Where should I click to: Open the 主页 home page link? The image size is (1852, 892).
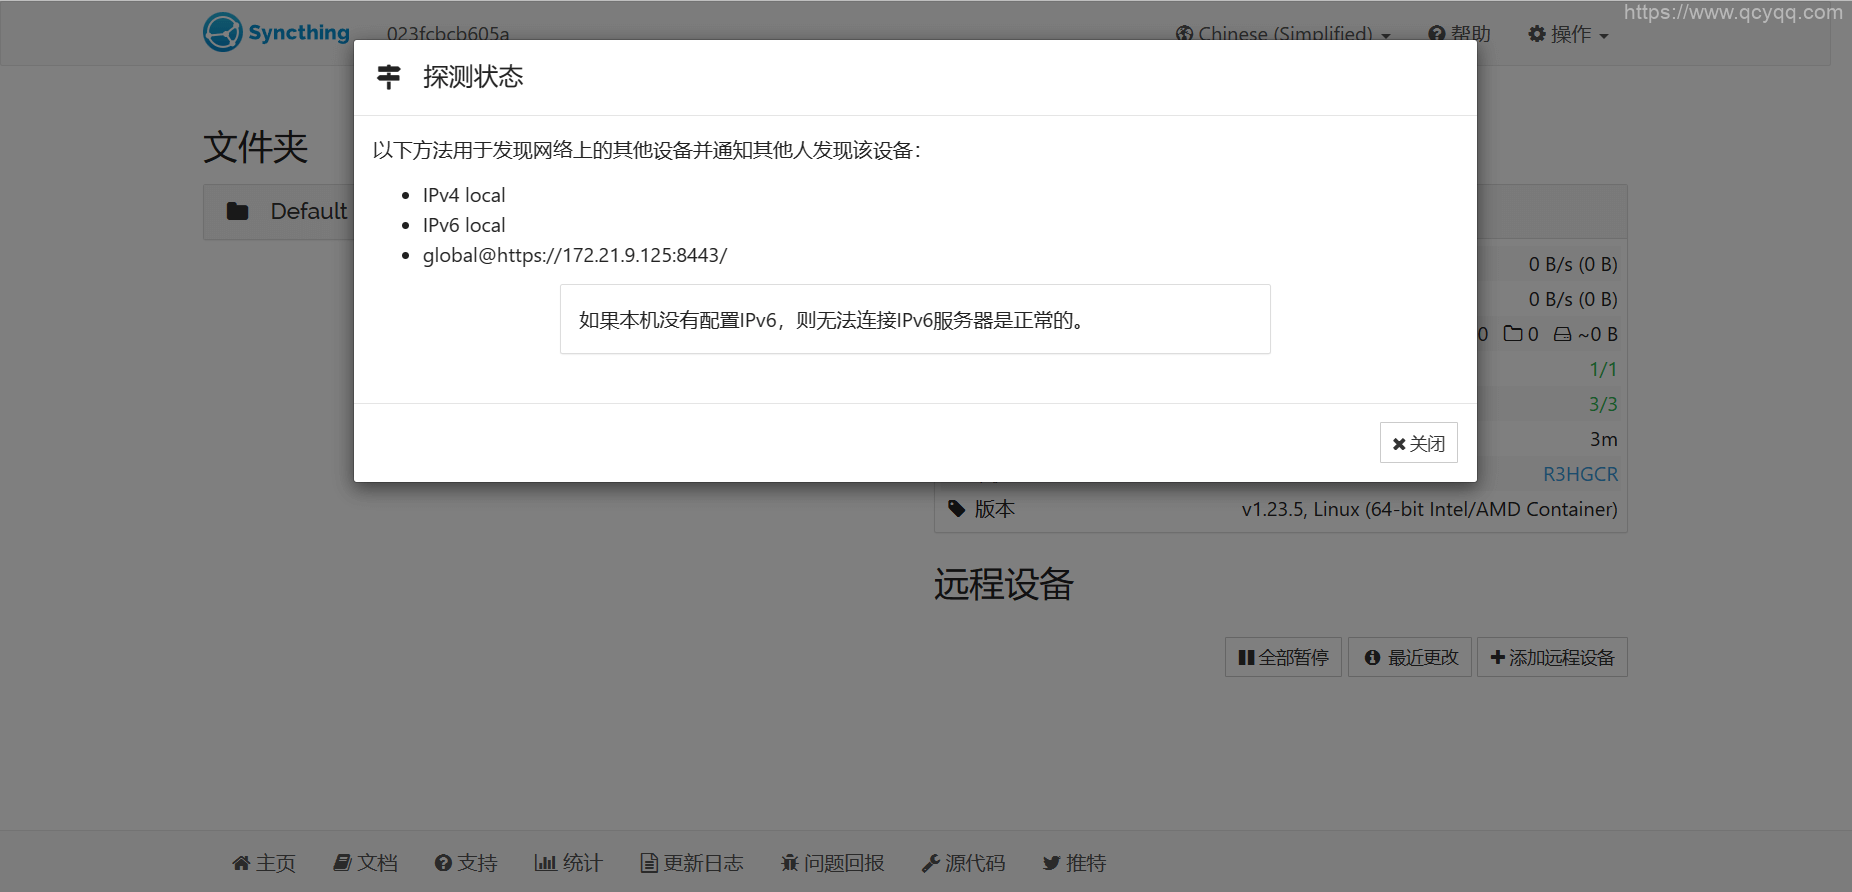pos(264,863)
